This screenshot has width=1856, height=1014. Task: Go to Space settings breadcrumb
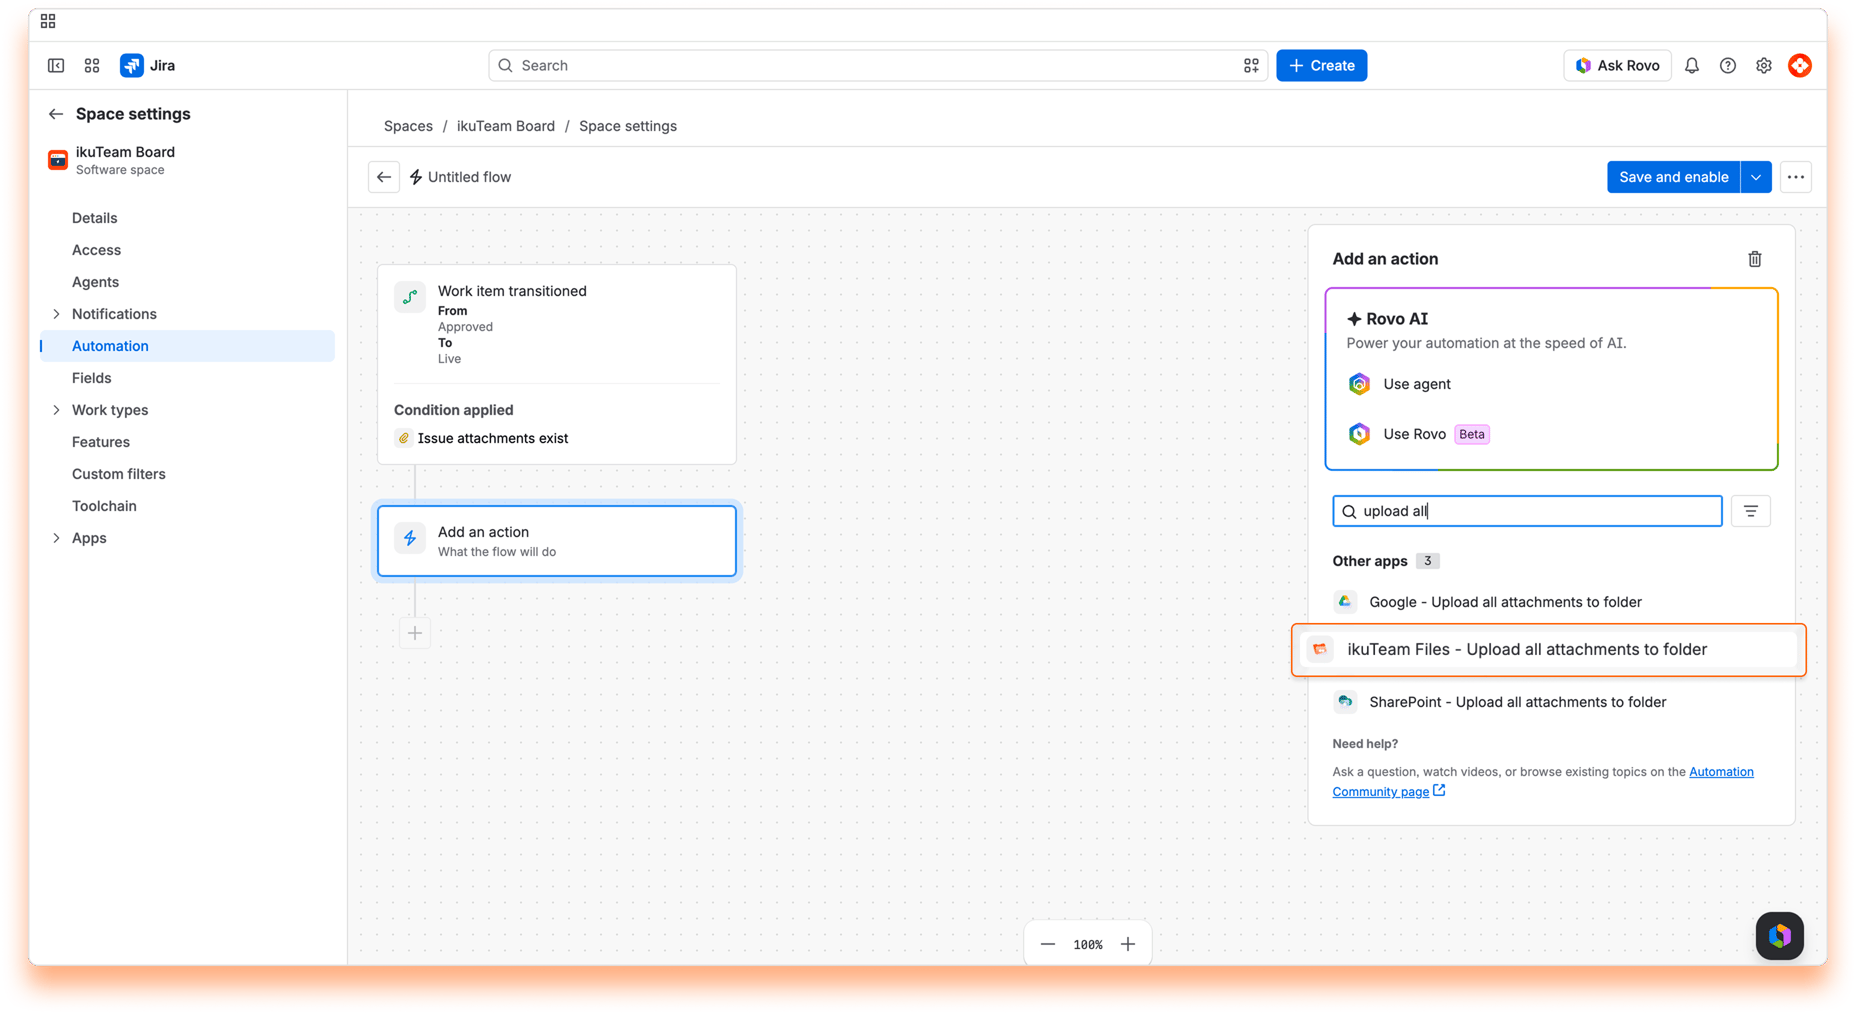tap(628, 126)
